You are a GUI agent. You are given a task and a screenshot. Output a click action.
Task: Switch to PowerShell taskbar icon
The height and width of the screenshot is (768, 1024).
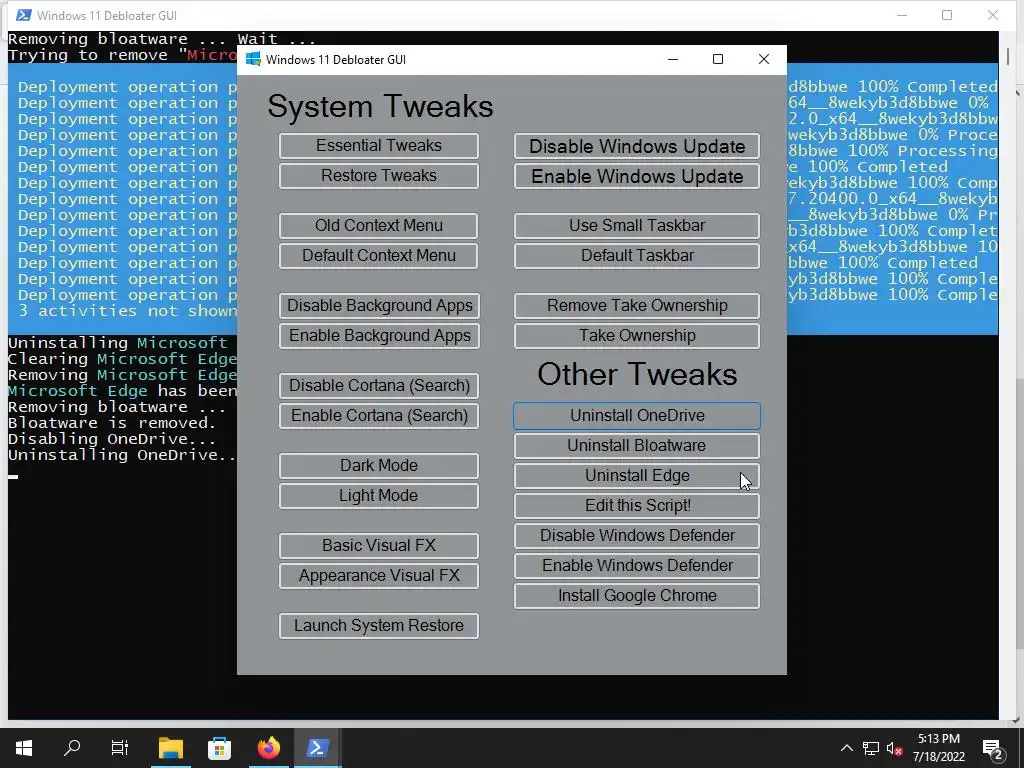click(x=317, y=748)
